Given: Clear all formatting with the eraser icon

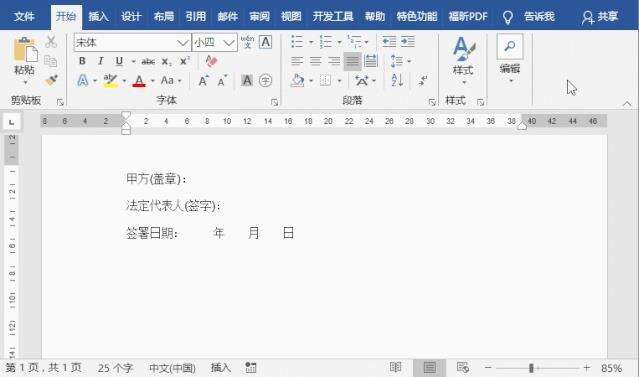Looking at the screenshot, I should [x=211, y=61].
